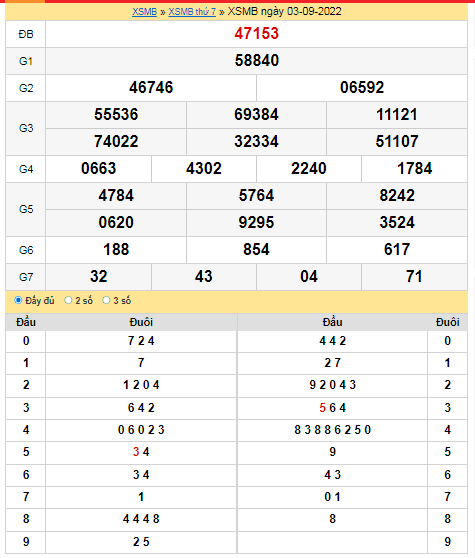
Task: Click the G3 number 32334
Action: click(256, 142)
